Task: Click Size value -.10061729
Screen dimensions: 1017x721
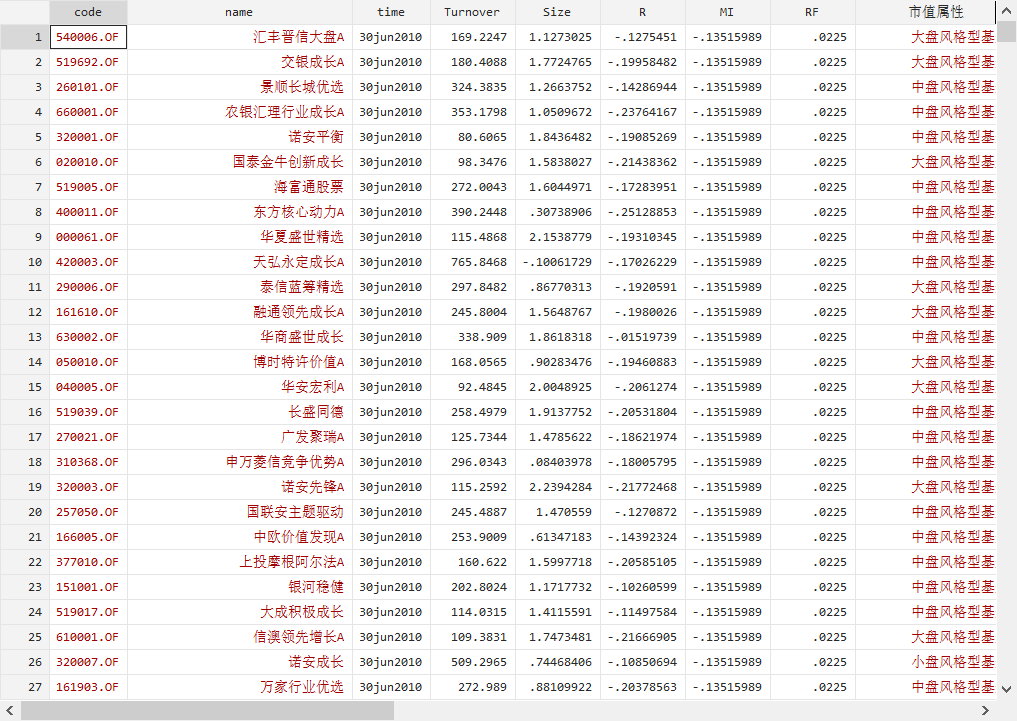Action: [558, 262]
